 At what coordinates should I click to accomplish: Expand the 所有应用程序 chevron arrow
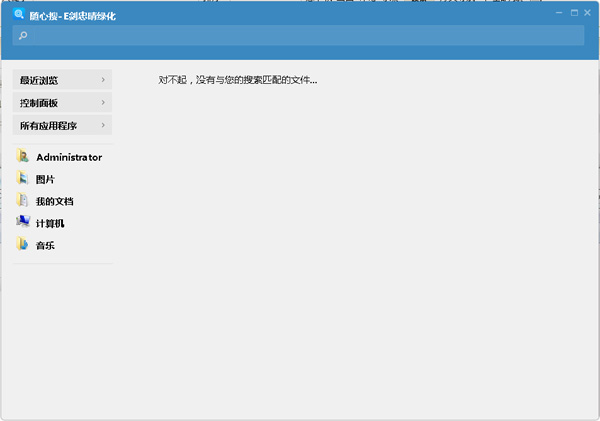coord(103,125)
